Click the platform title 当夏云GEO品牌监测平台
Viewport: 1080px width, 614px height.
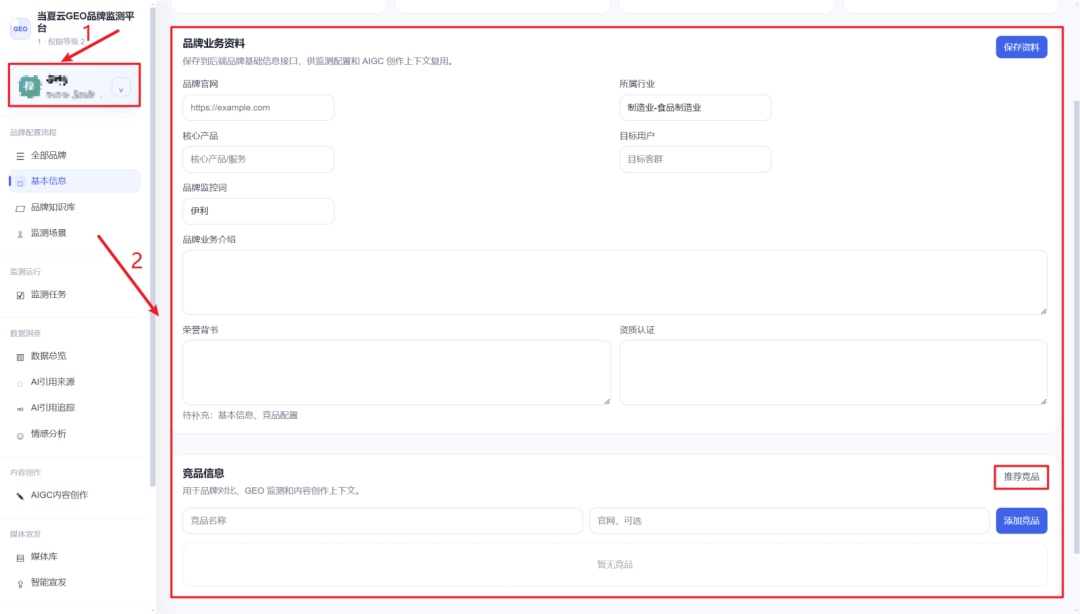click(85, 21)
